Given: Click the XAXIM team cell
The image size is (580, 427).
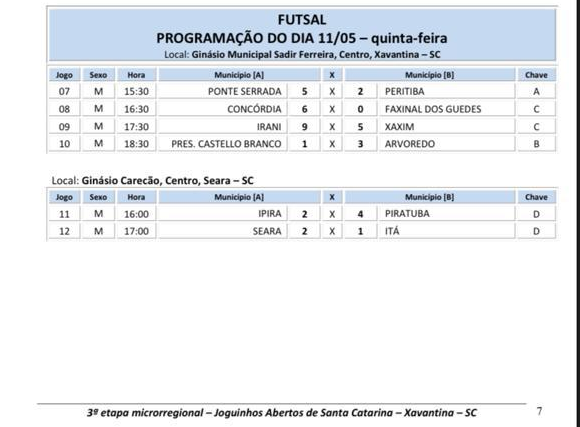Looking at the screenshot, I should pyautogui.click(x=447, y=127).
